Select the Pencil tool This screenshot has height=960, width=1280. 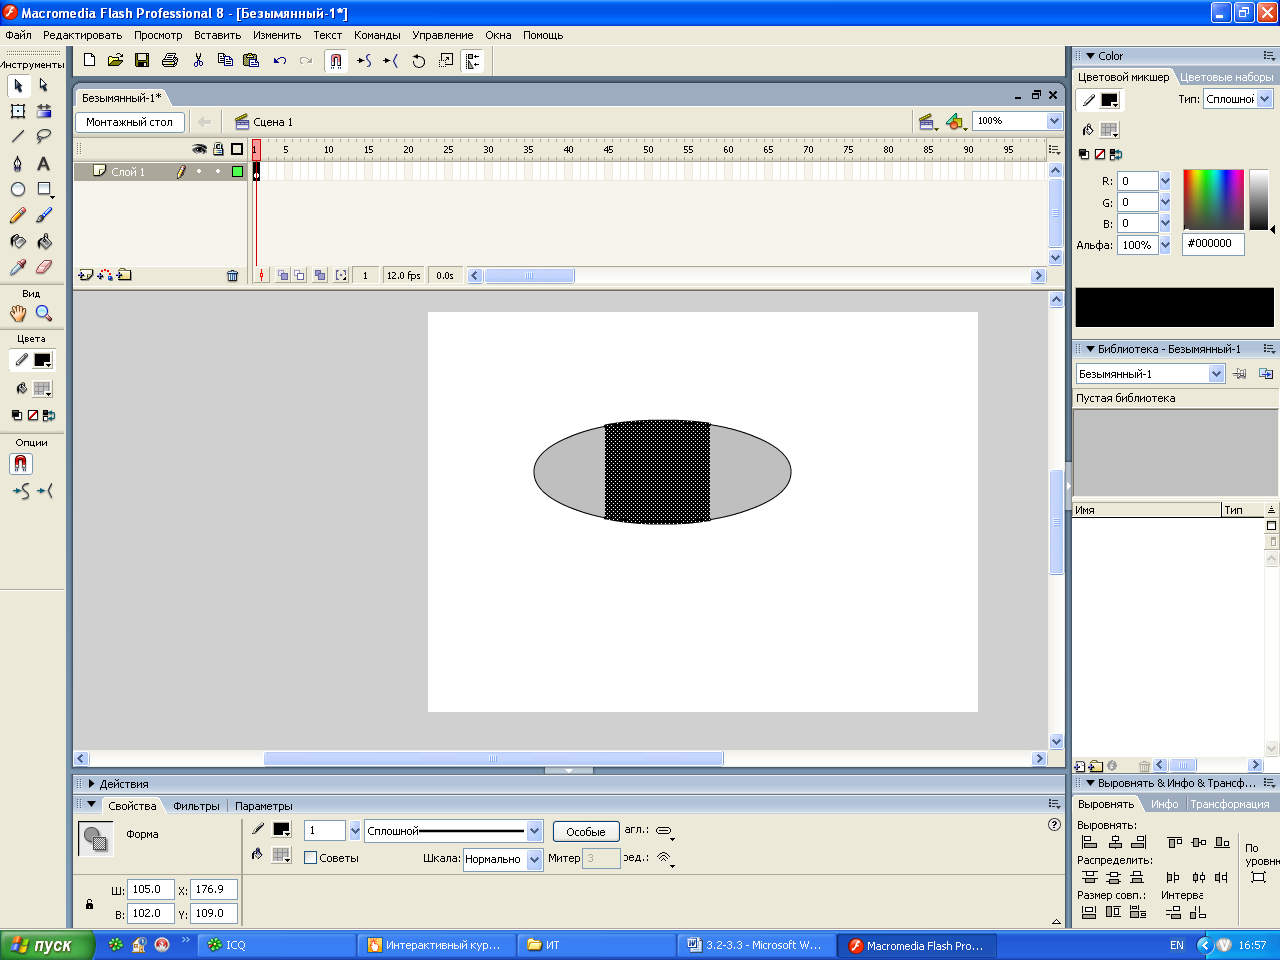click(18, 215)
